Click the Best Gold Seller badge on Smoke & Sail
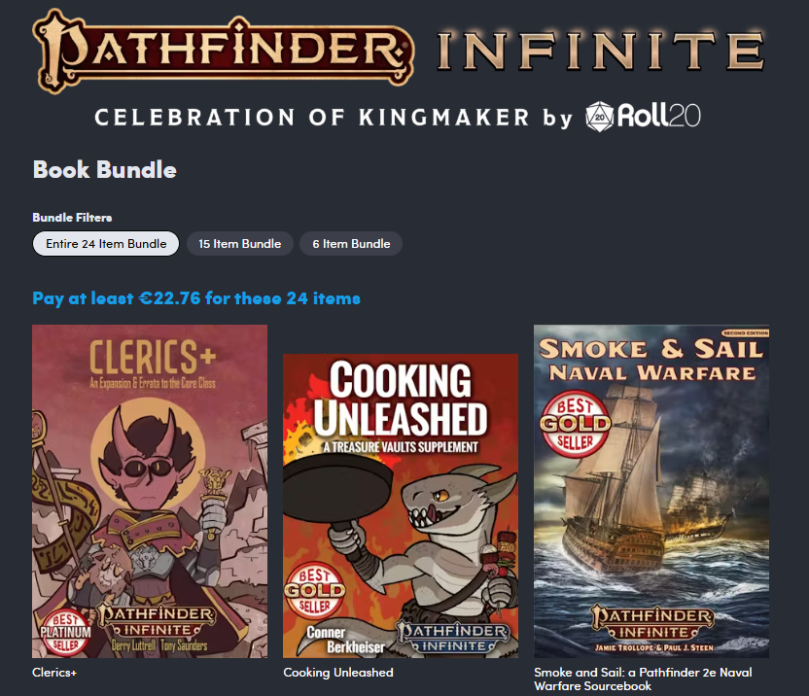This screenshot has height=696, width=809. click(575, 424)
